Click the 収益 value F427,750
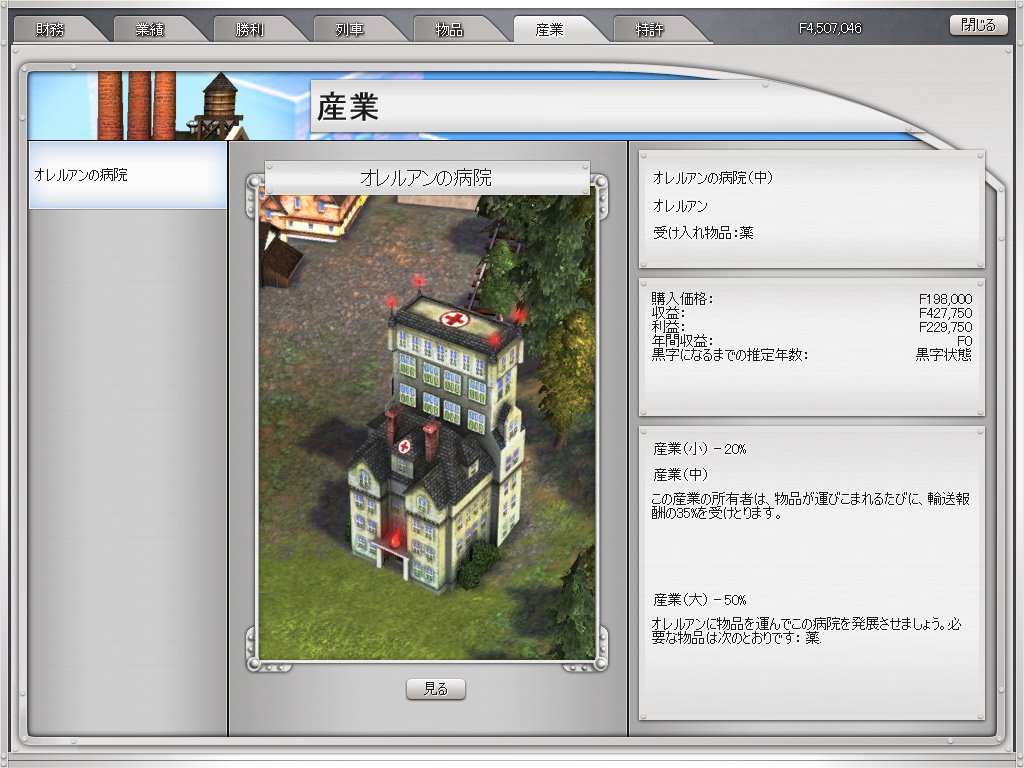The height and width of the screenshot is (768, 1024). (944, 313)
